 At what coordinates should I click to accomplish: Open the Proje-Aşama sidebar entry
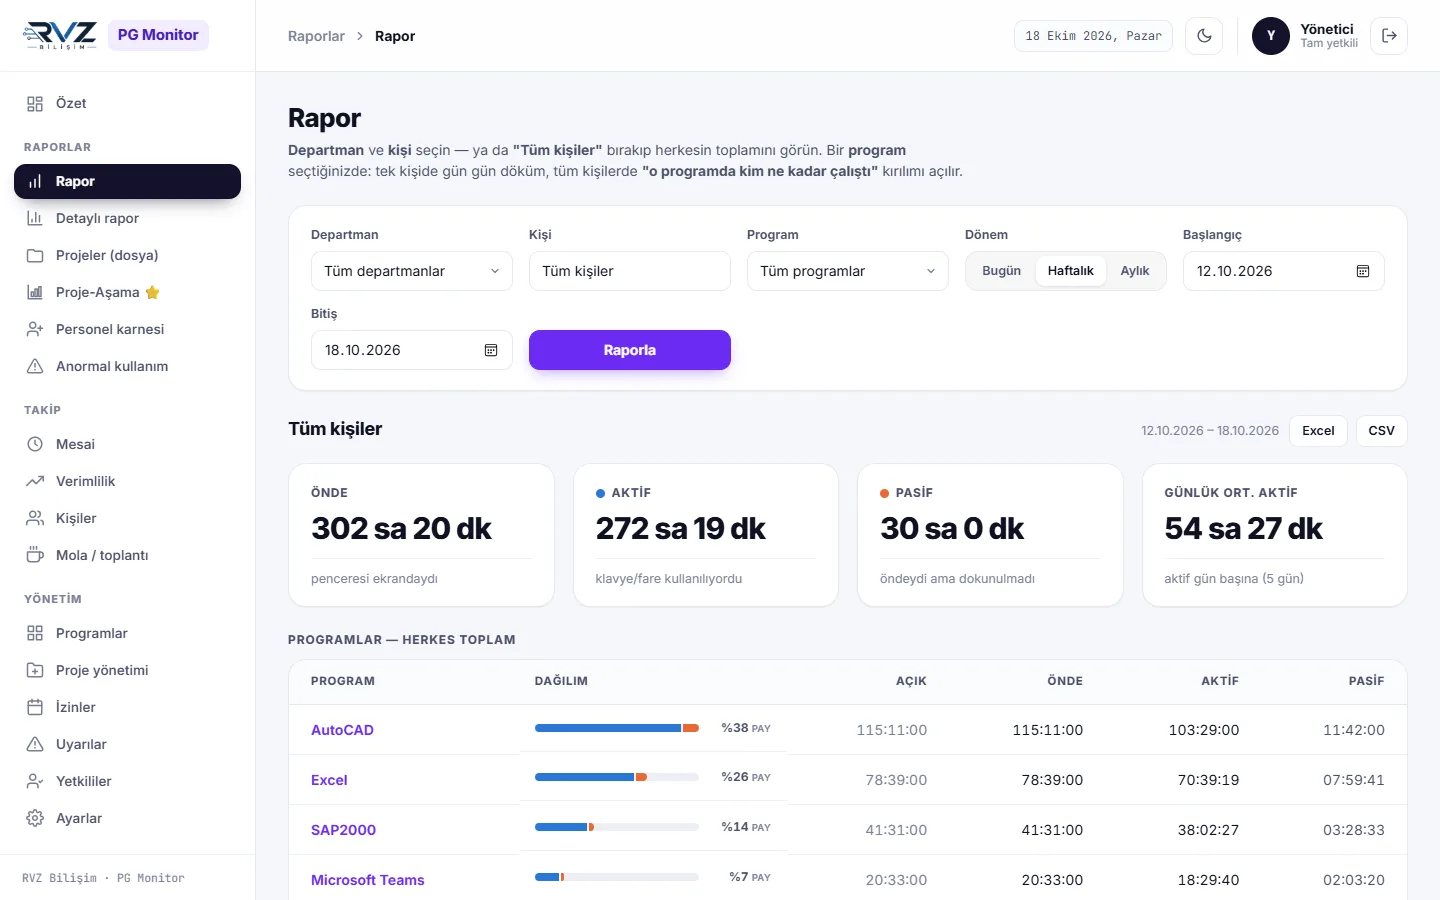(127, 292)
